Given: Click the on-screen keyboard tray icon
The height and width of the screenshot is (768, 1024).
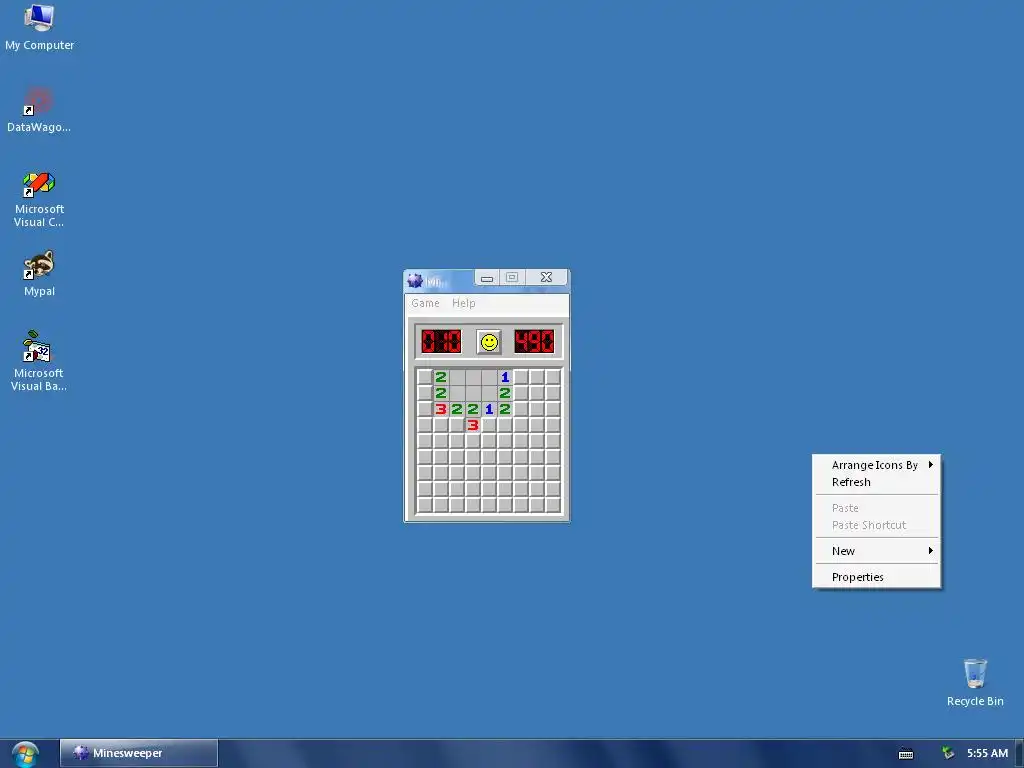Looking at the screenshot, I should 906,754.
